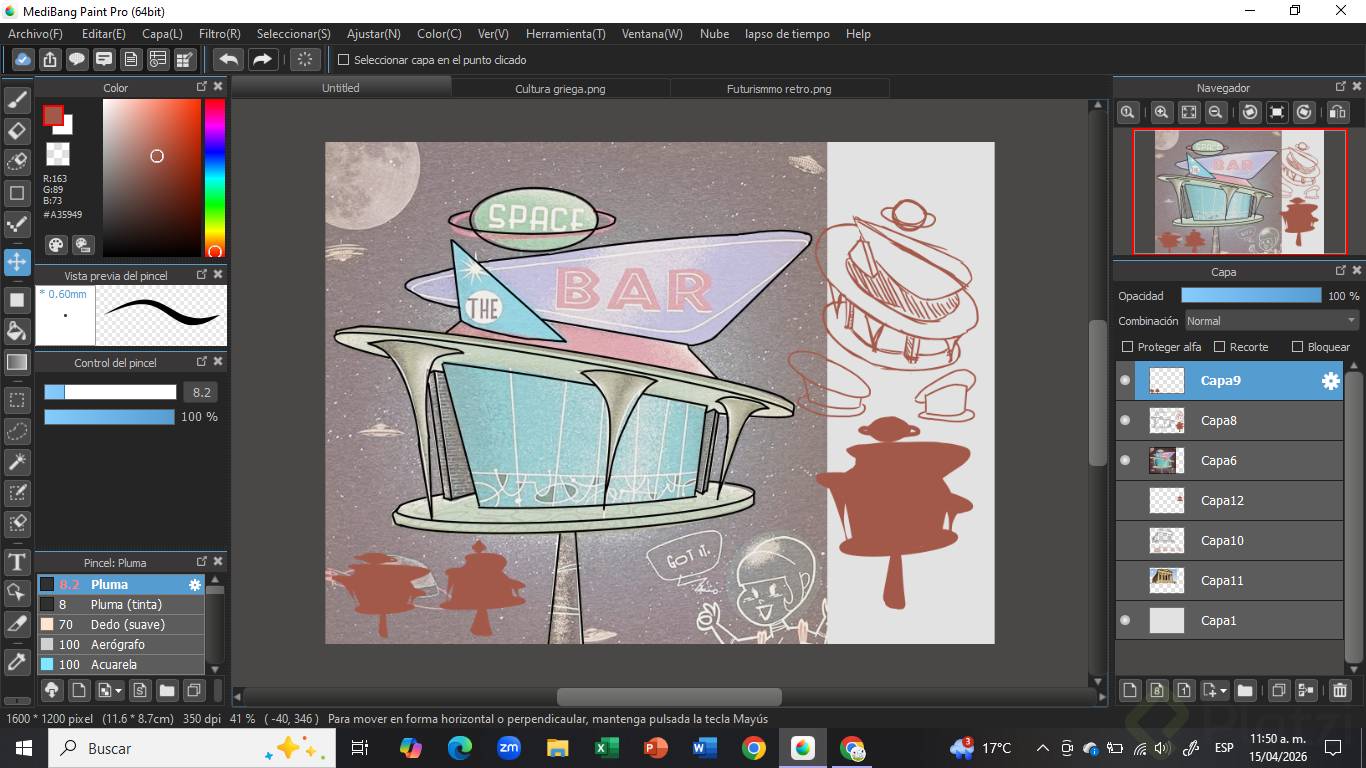Activate the Text tool
1366x768 pixels.
(17, 562)
